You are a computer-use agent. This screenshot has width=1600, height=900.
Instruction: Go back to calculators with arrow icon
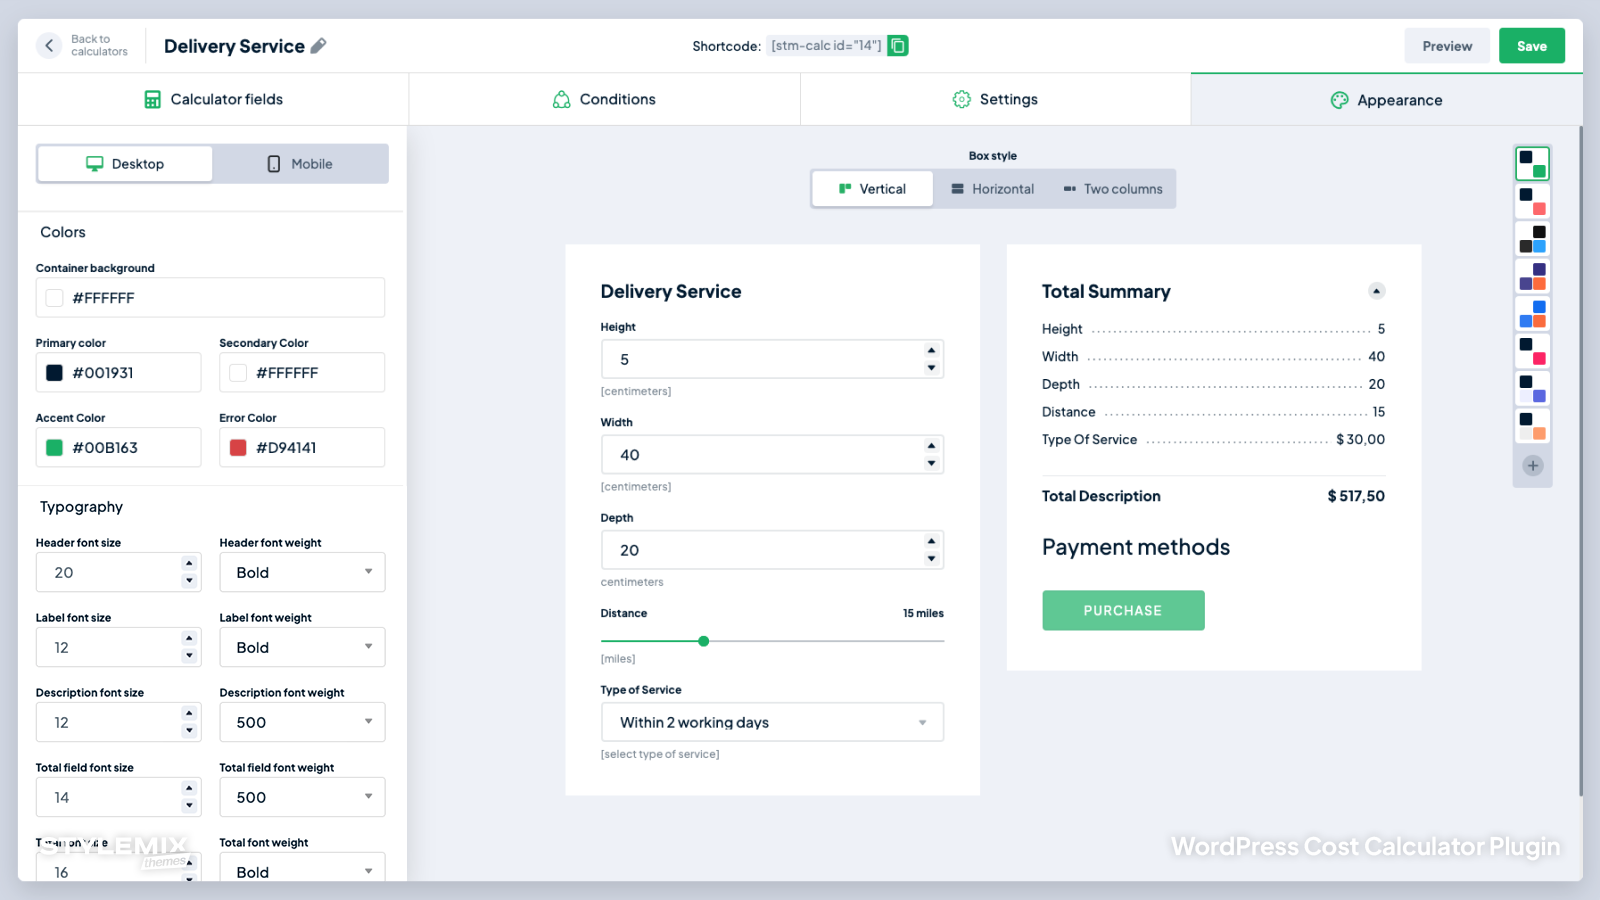point(49,45)
